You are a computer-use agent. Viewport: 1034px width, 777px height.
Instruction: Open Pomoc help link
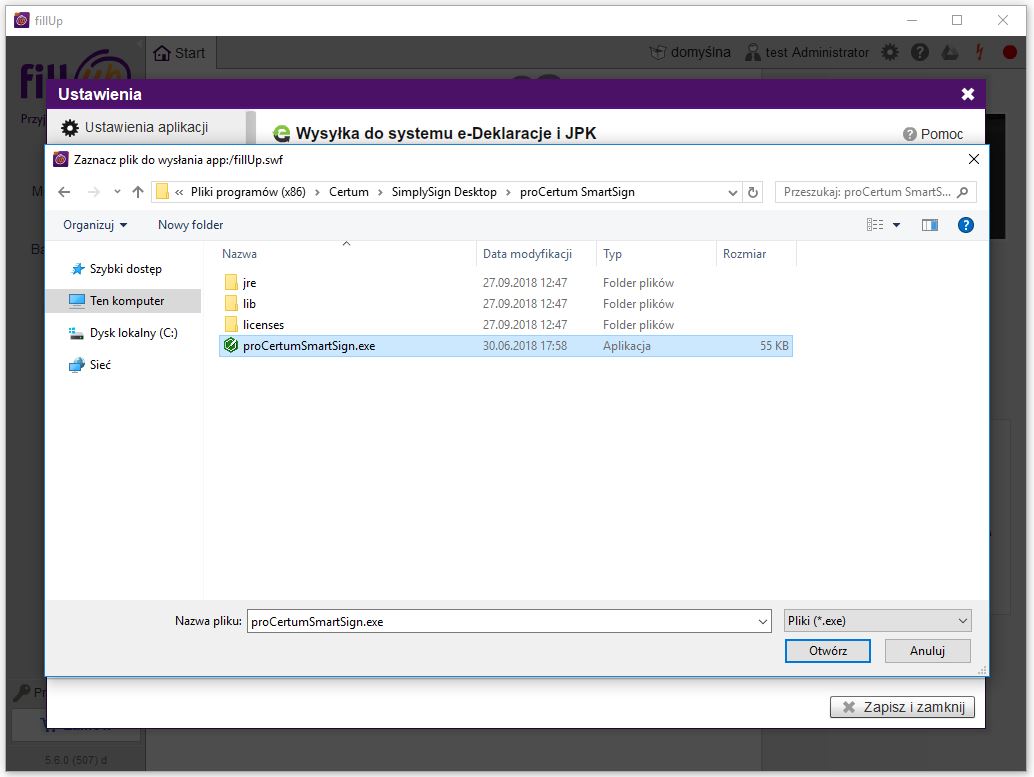[932, 134]
